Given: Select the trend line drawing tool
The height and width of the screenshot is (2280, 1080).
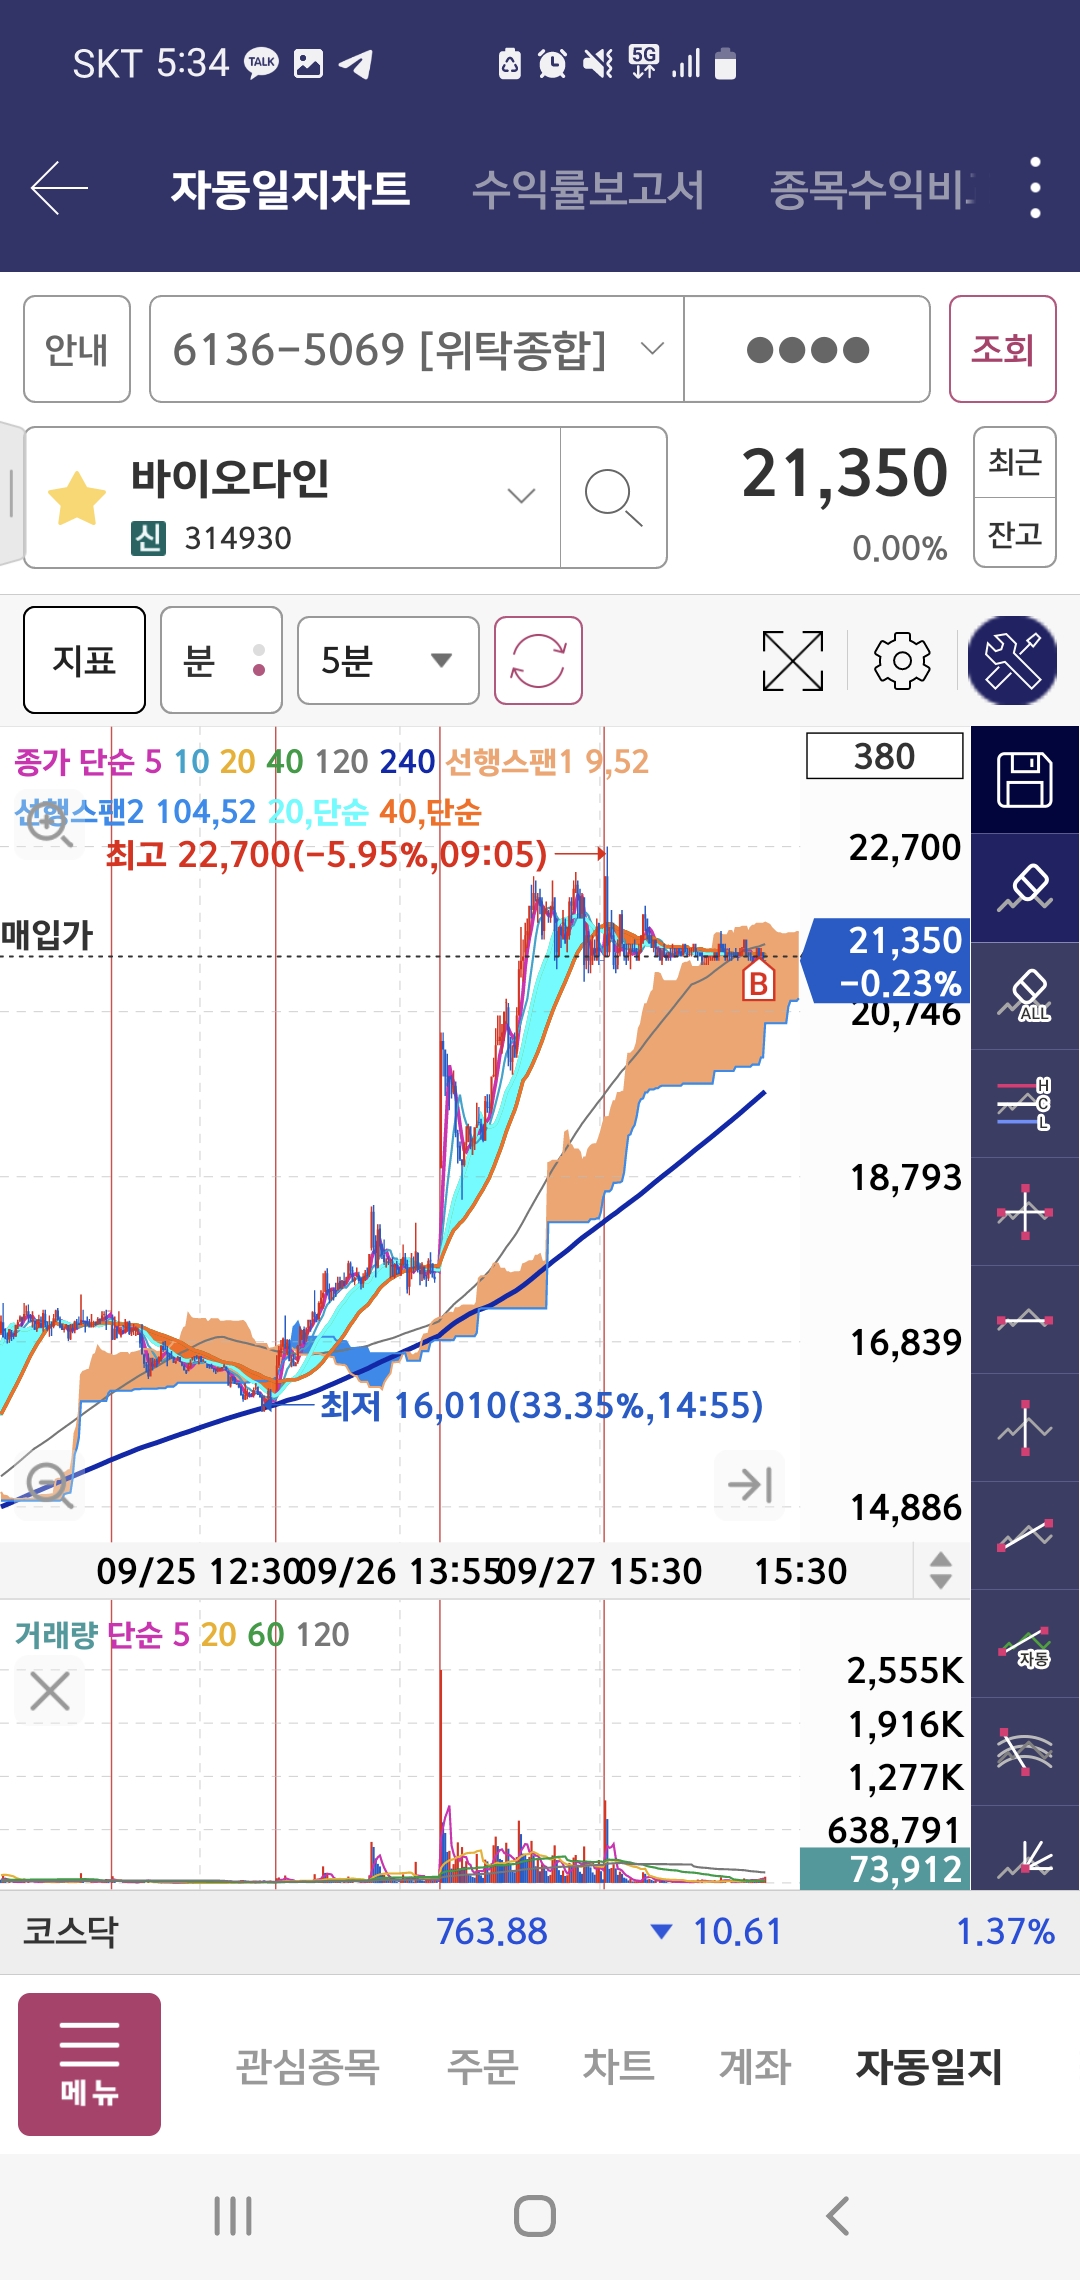Looking at the screenshot, I should point(1025,1536).
